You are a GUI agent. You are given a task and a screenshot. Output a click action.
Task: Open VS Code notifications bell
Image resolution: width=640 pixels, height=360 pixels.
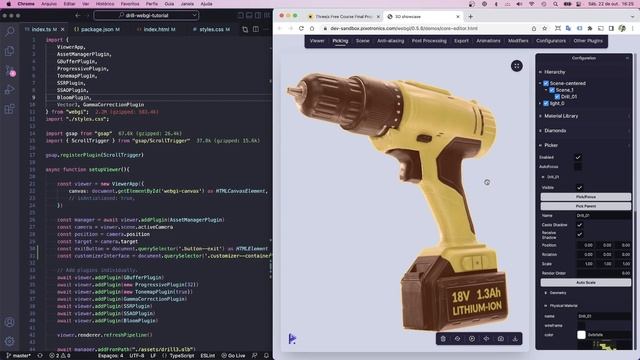point(266,356)
